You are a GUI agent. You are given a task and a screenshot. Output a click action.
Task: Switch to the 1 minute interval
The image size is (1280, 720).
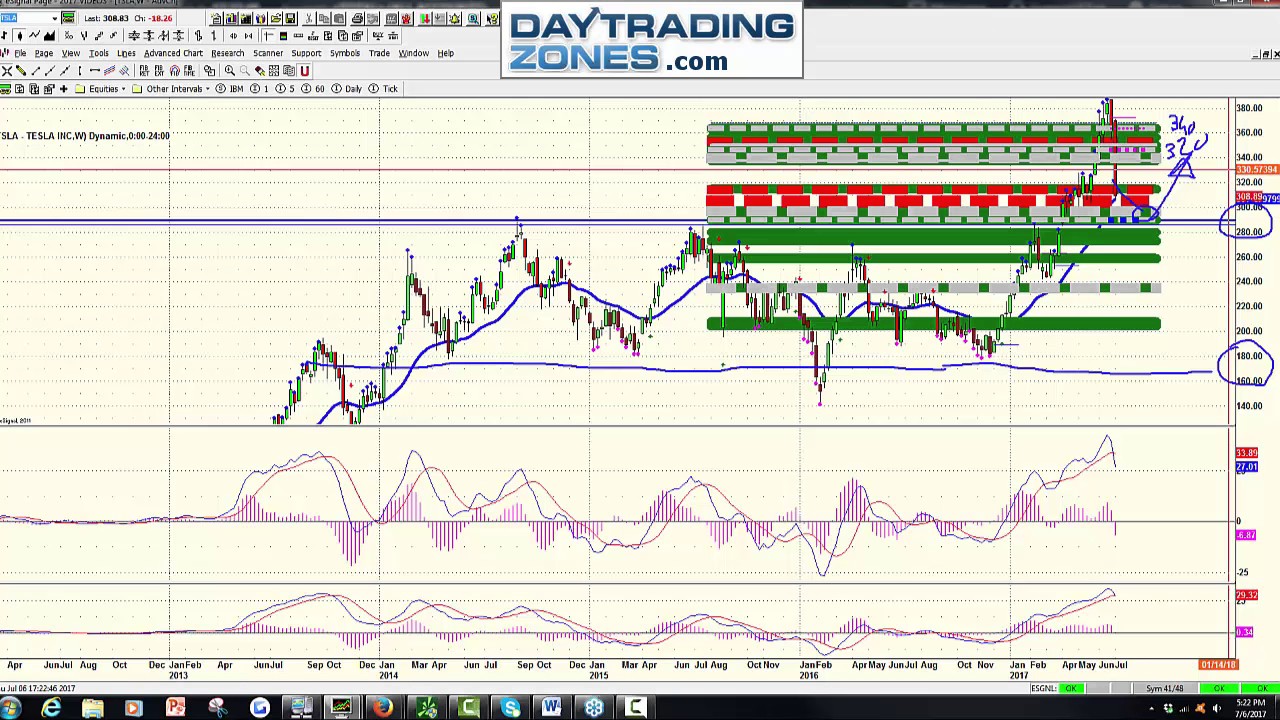(260, 89)
